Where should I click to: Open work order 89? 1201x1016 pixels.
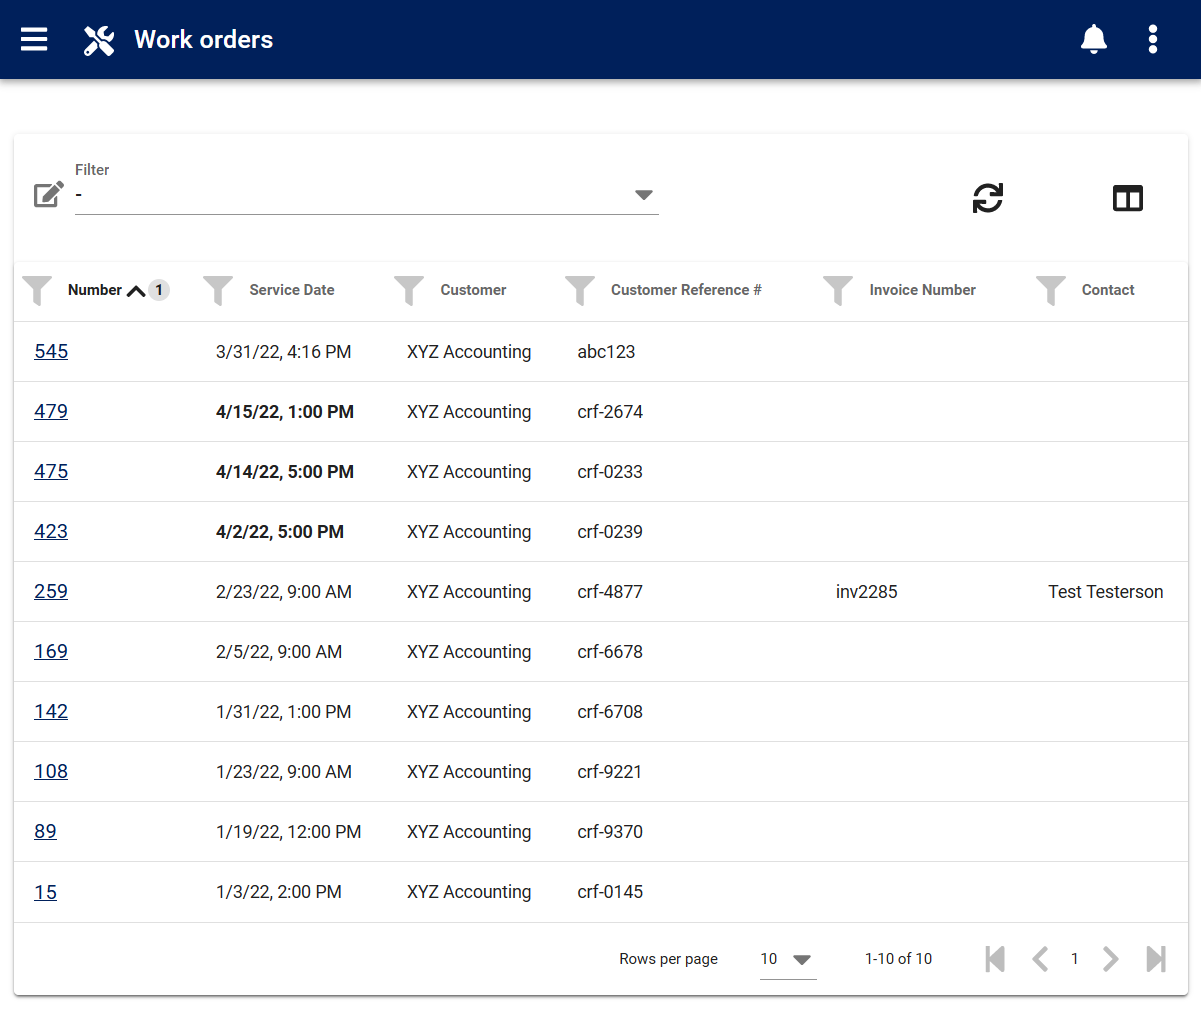coord(45,831)
